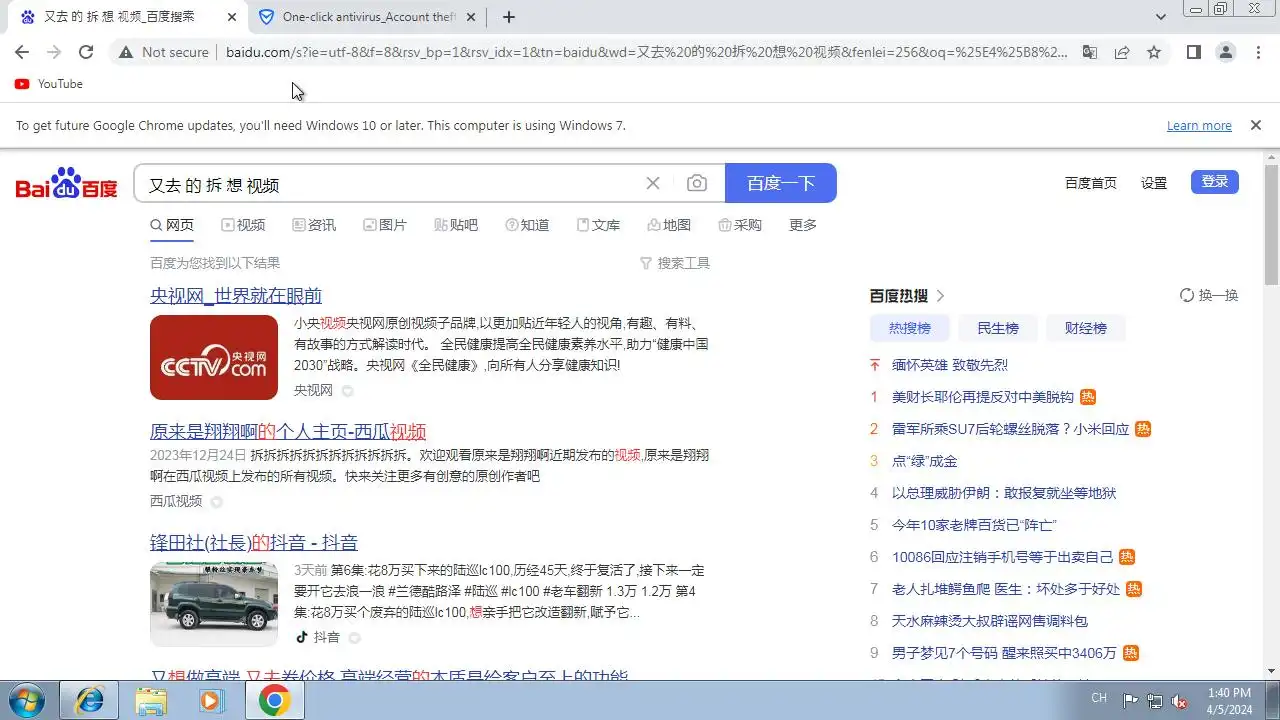Image resolution: width=1280 pixels, height=720 pixels.
Task: Click the Not secure warning icon
Action: coord(125,52)
